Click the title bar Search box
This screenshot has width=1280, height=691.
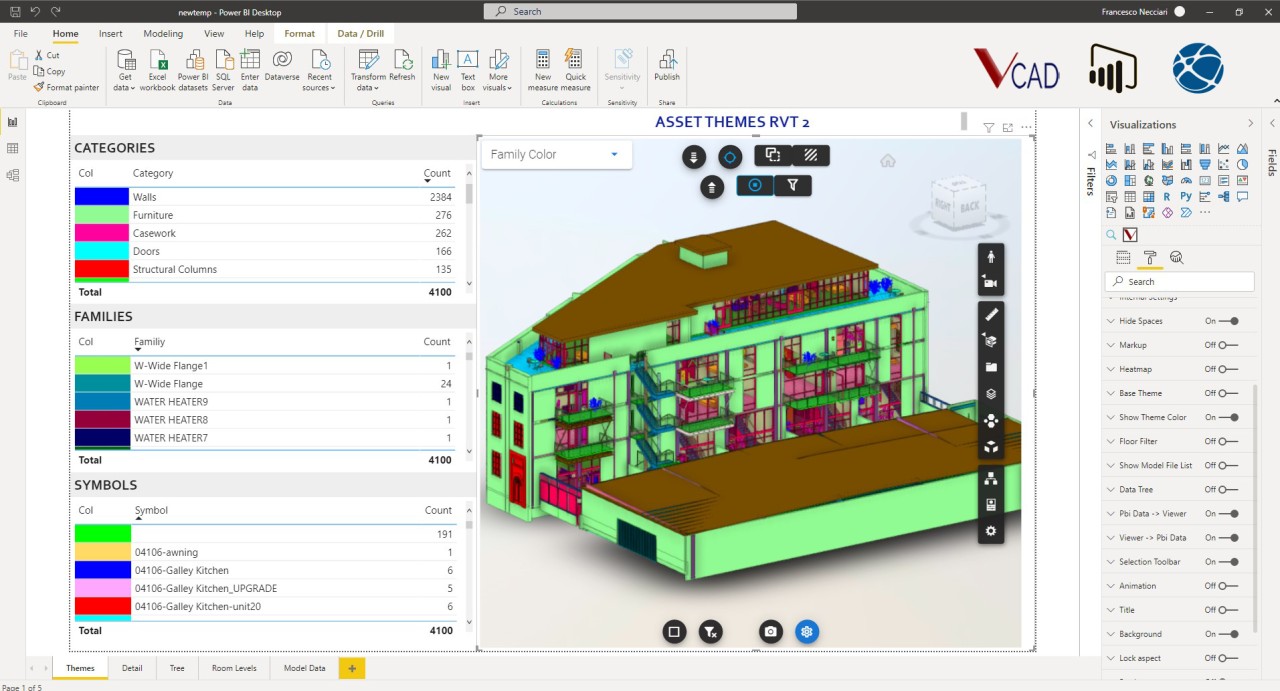(640, 11)
